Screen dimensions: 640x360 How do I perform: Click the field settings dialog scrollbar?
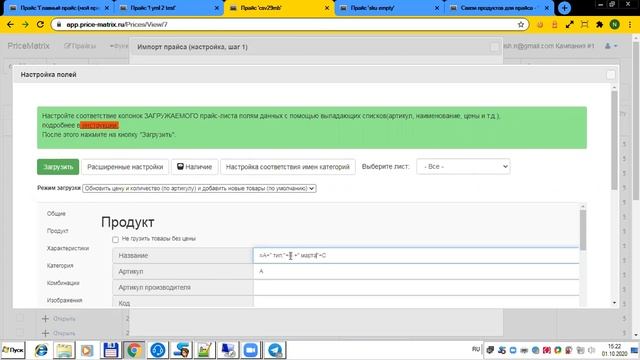(614, 140)
